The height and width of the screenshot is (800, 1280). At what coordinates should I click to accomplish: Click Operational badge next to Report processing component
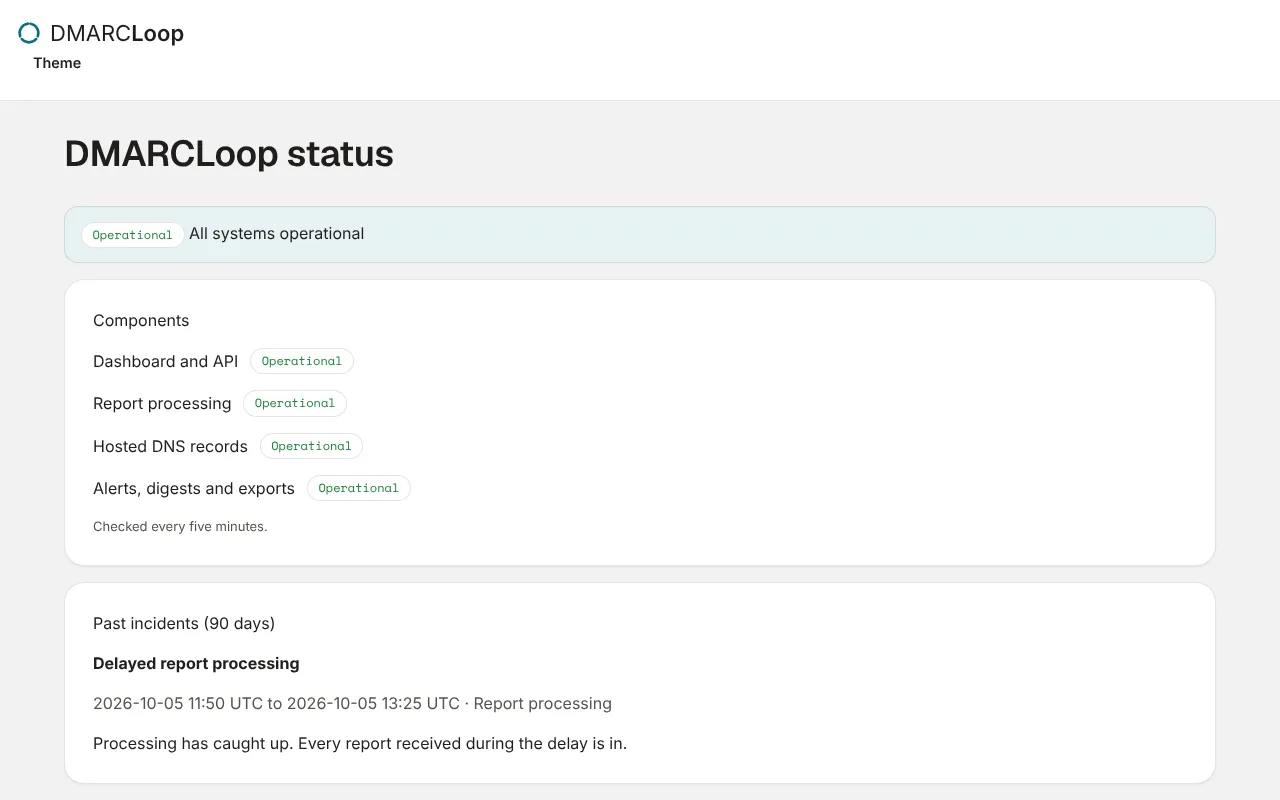295,403
